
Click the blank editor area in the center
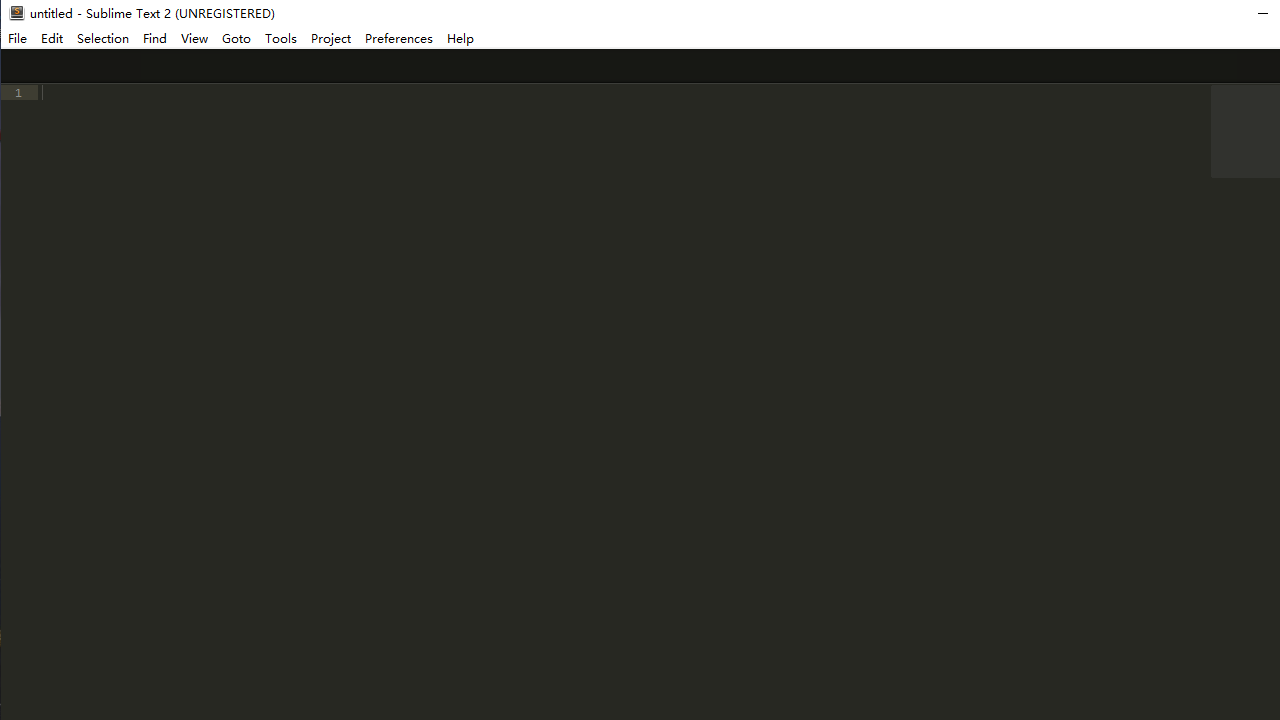[620, 400]
